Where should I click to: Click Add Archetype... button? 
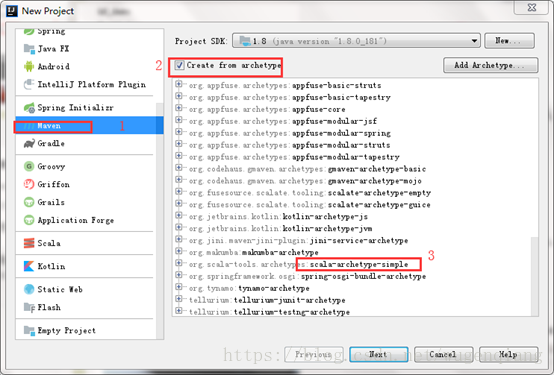491,65
